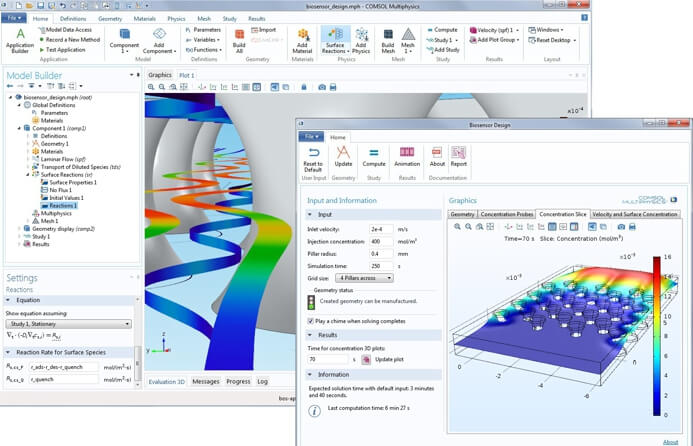The width and height of the screenshot is (693, 446).
Task: Click the Build Mesh icon
Action: (388, 42)
